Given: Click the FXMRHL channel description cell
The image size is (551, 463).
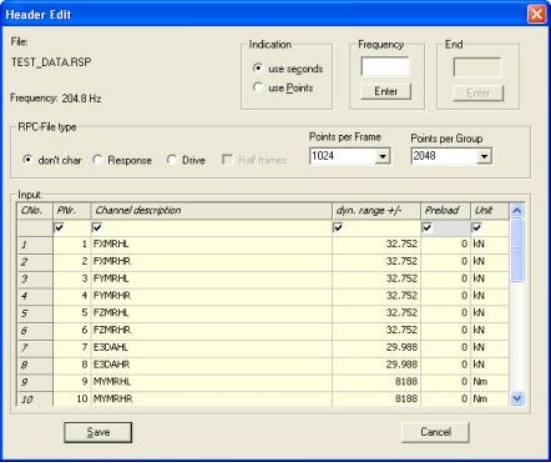Looking at the screenshot, I should 212,244.
